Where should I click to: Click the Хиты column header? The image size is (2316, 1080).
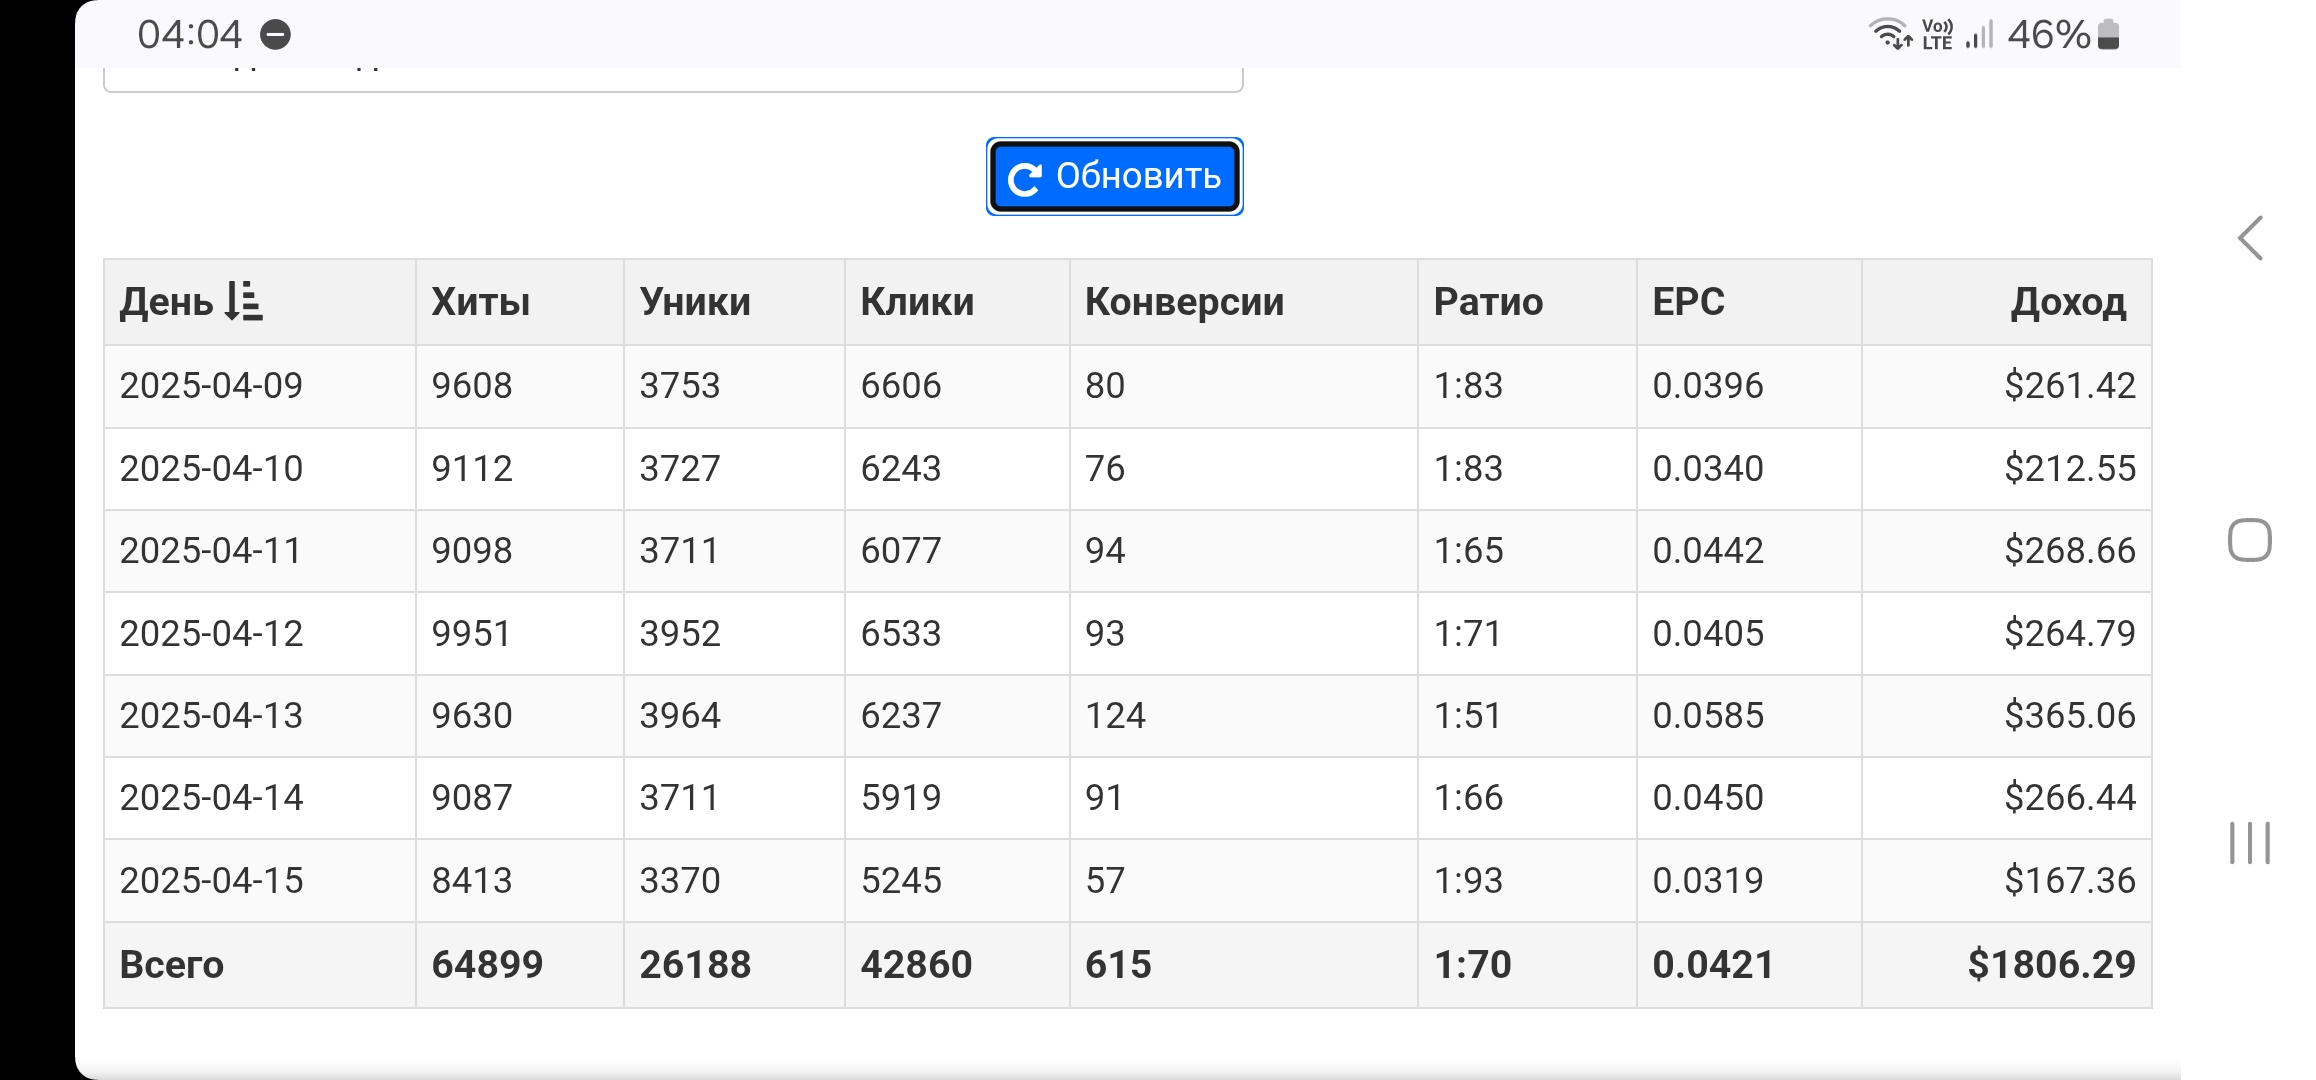tap(481, 302)
